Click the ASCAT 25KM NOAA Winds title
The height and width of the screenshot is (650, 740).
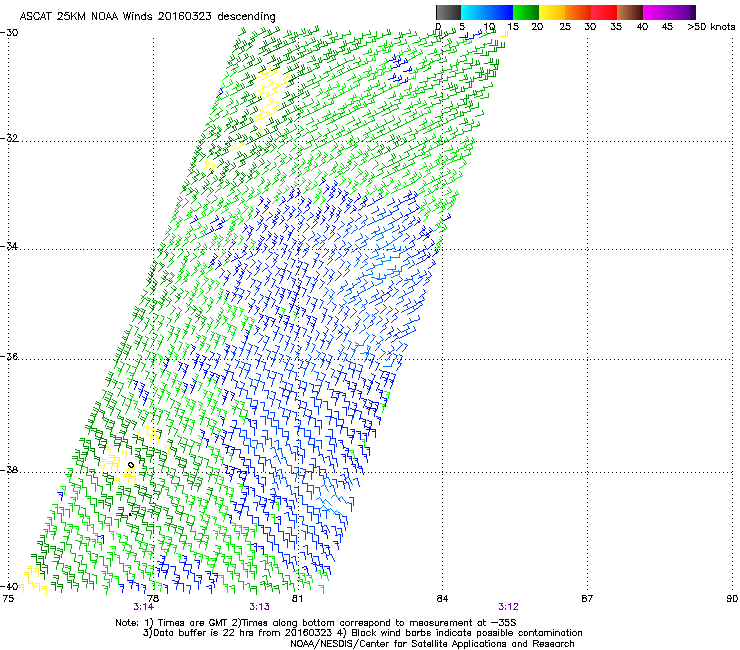coord(147,17)
